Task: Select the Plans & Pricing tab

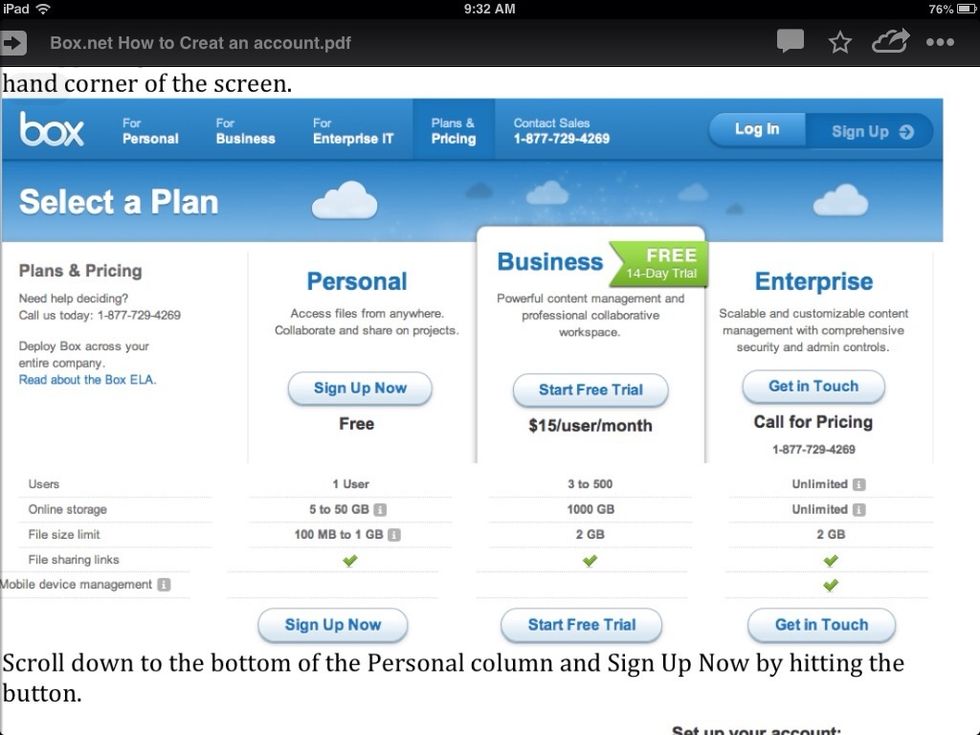Action: [x=453, y=131]
